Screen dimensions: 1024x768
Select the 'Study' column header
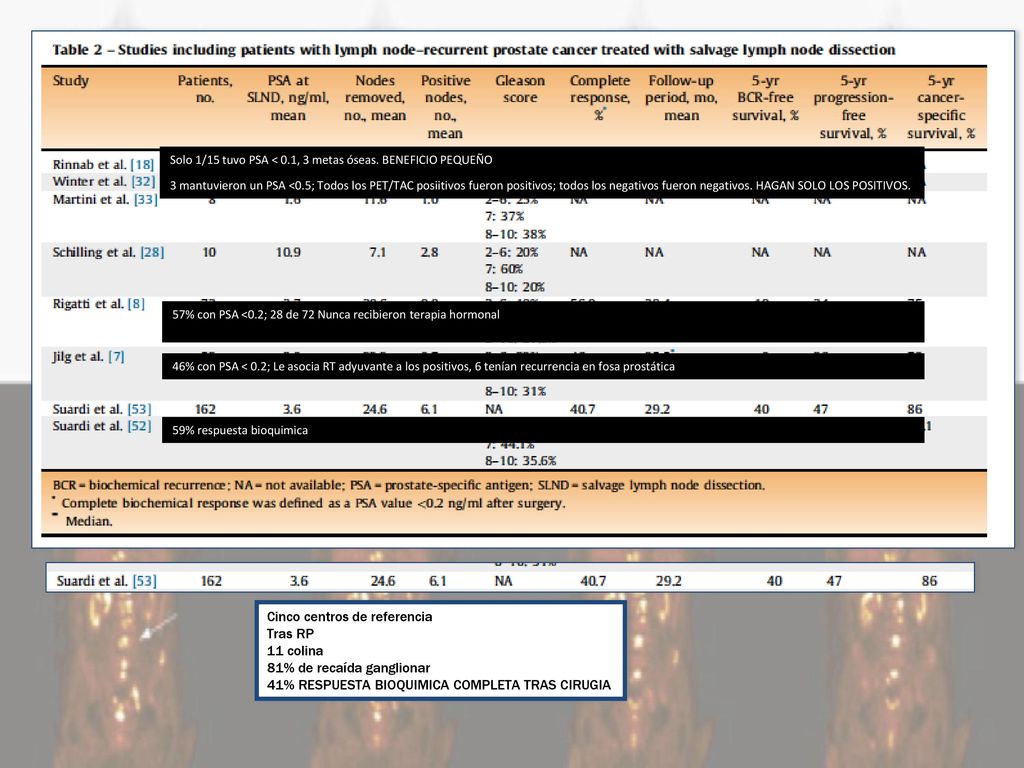coord(71,81)
